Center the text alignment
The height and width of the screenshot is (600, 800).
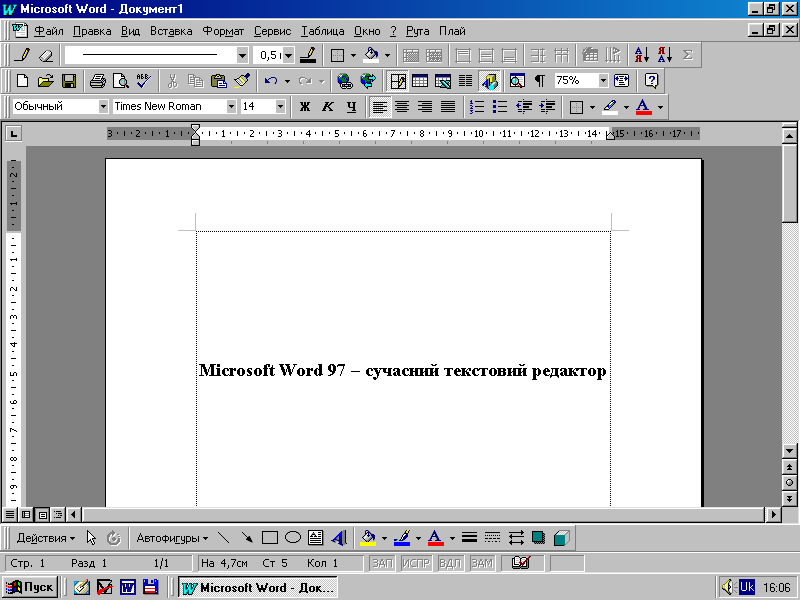(402, 107)
